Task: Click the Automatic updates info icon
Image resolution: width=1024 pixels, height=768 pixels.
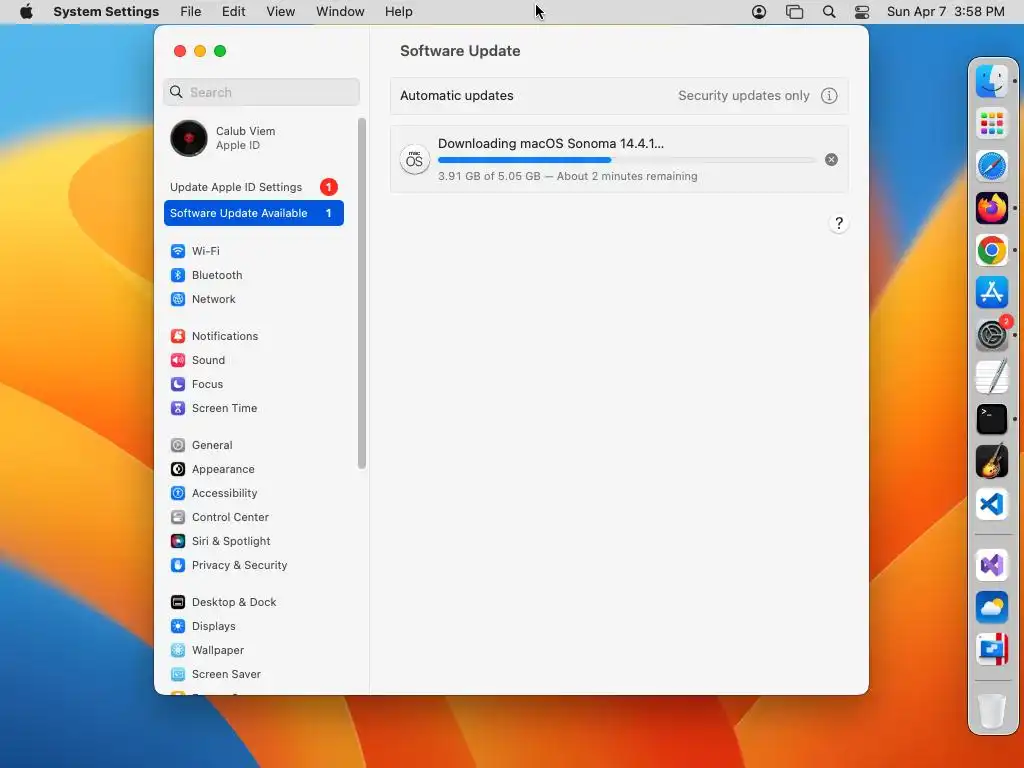Action: click(829, 96)
